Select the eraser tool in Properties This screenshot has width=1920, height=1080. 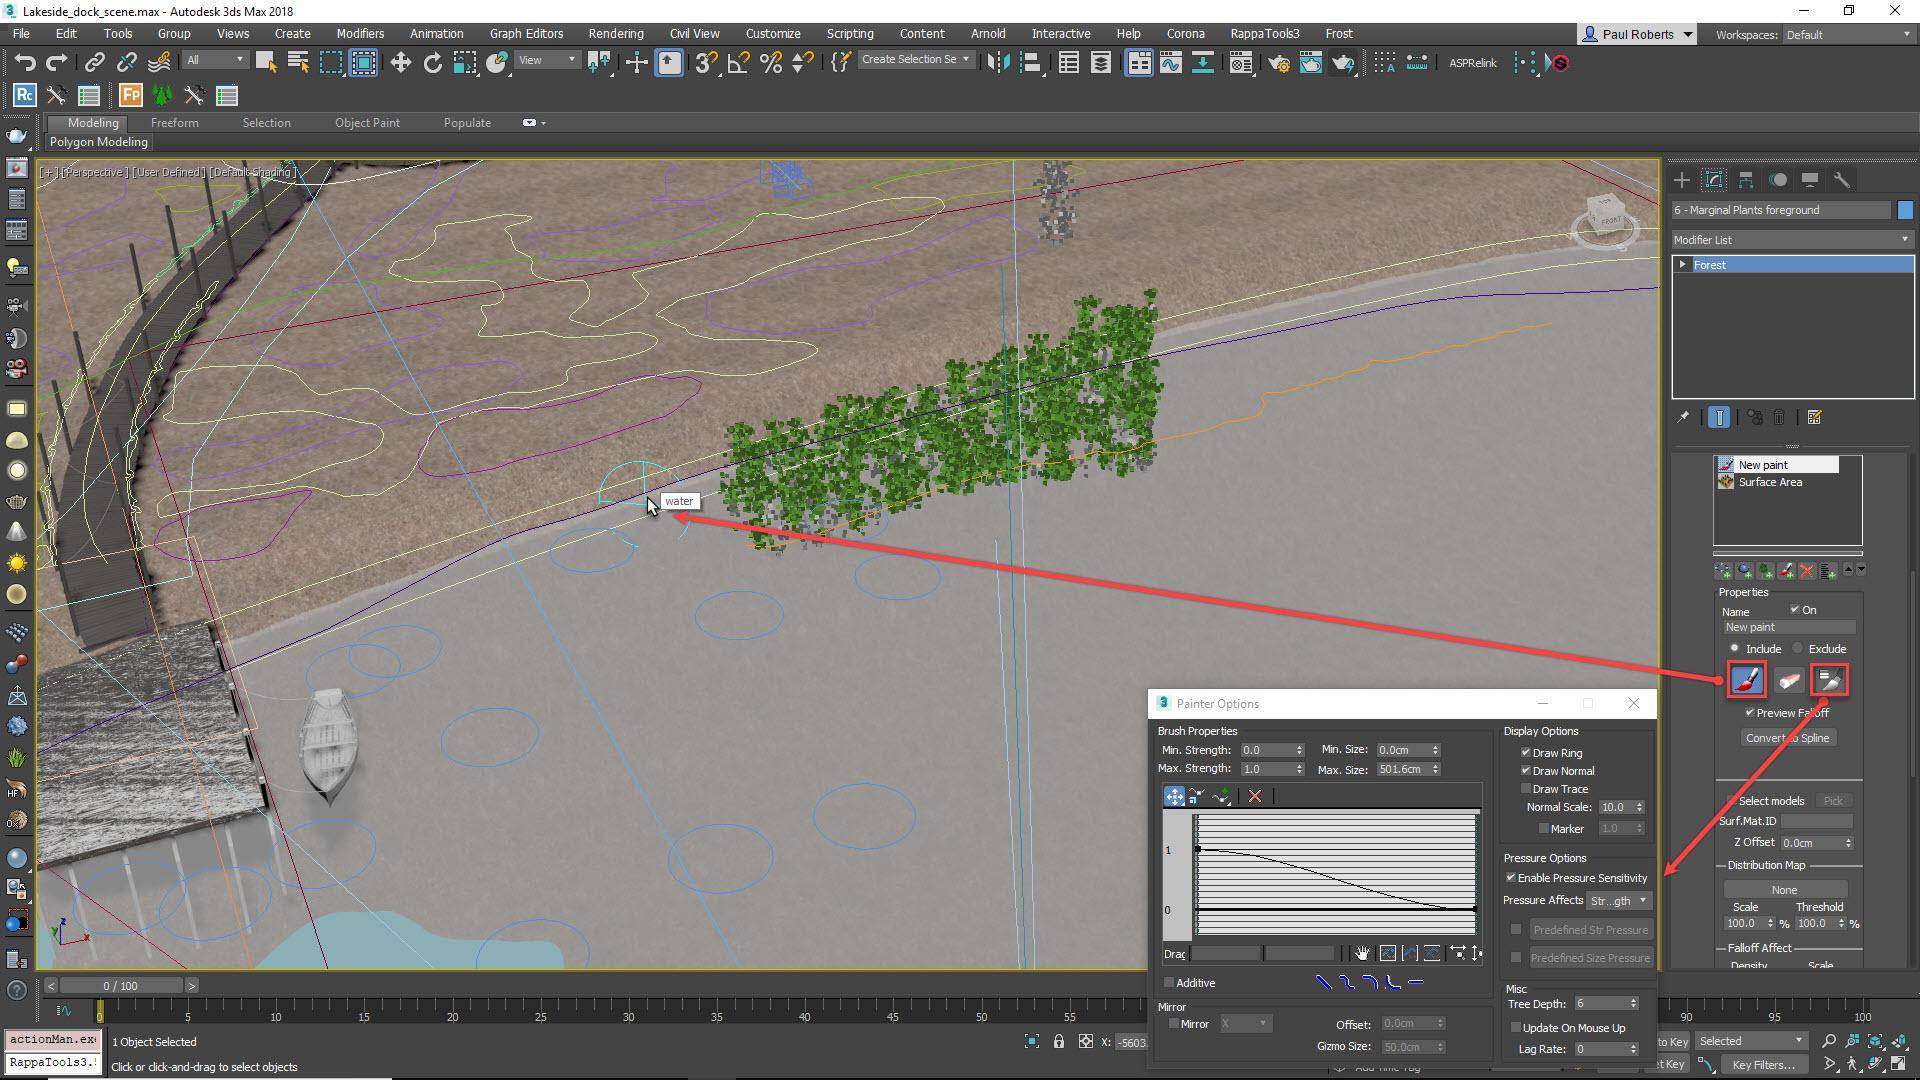(1787, 680)
